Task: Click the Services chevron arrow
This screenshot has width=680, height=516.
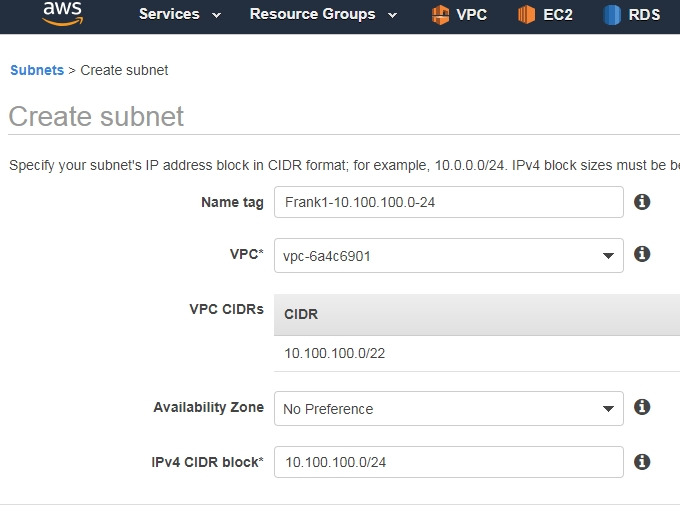Action: pyautogui.click(x=216, y=16)
